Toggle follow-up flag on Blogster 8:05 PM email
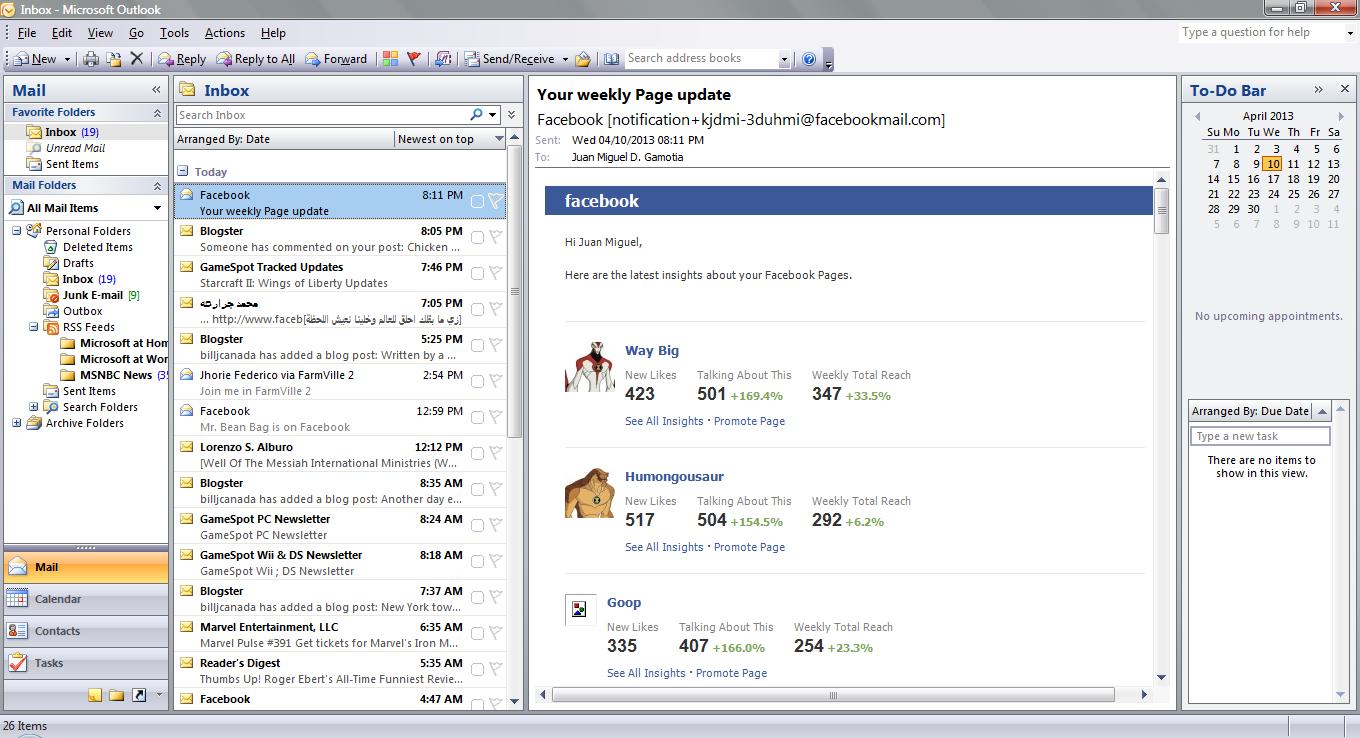Screen dimensions: 1360x738 point(495,238)
